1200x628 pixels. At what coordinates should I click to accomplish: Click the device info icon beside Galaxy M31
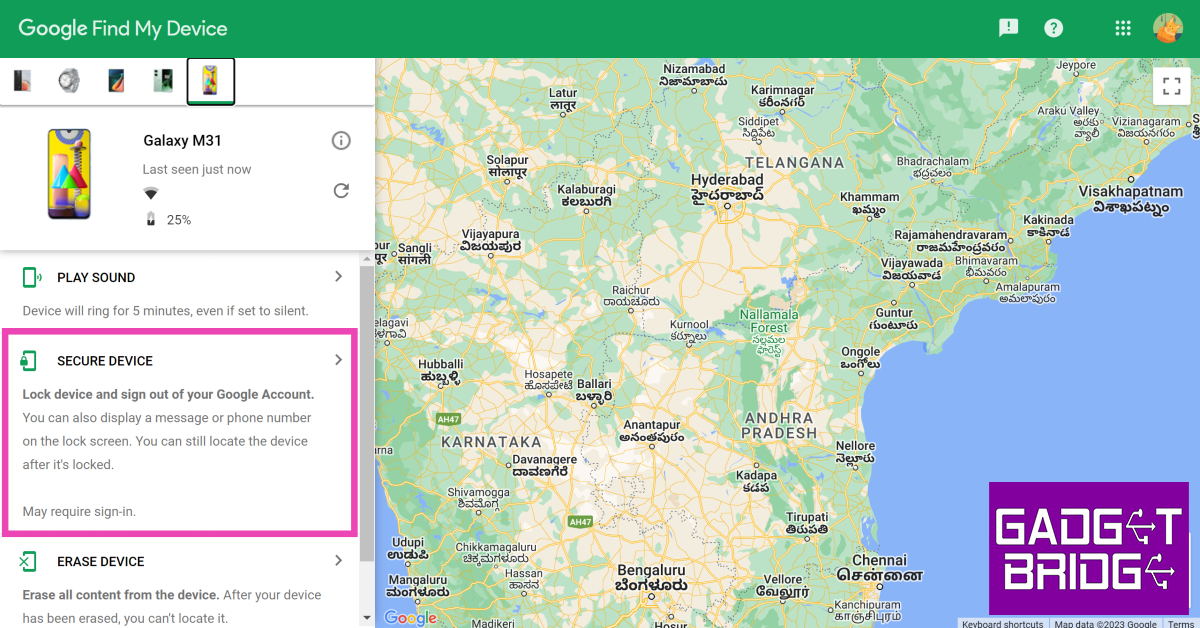point(341,141)
